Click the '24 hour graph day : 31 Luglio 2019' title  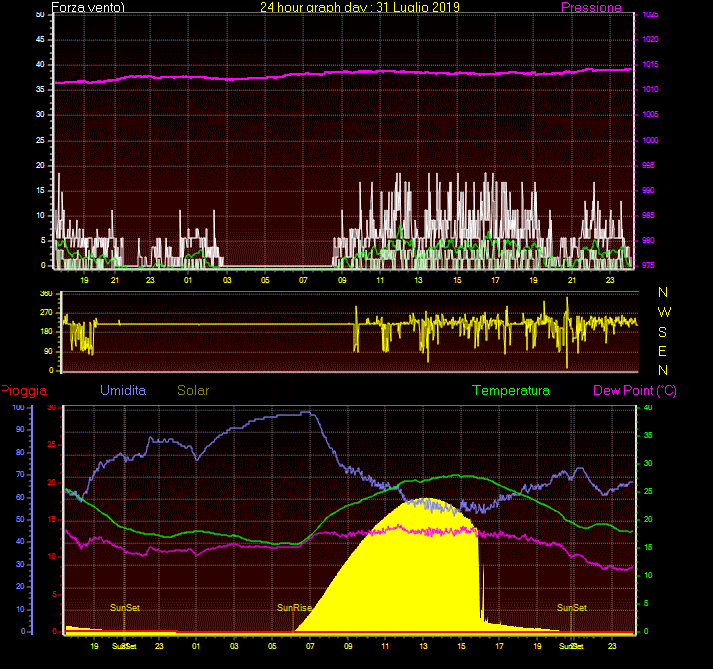click(x=360, y=7)
